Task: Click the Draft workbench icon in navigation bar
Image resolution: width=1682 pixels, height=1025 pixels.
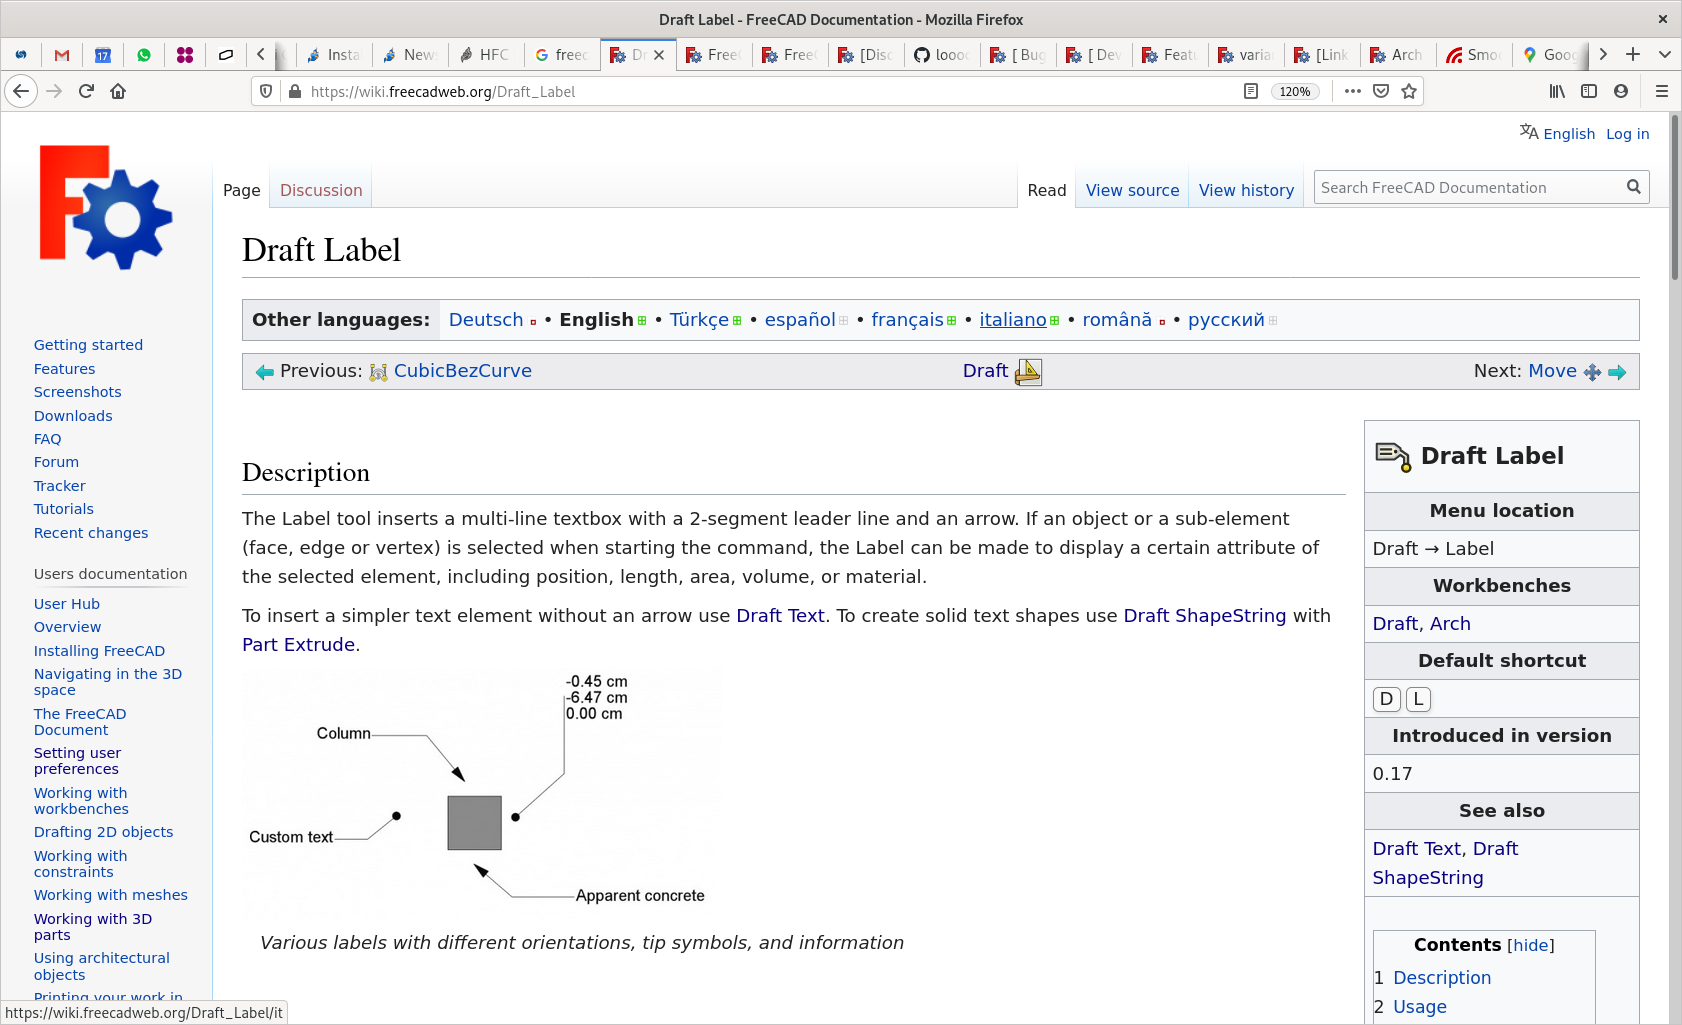Action: click(x=1027, y=371)
